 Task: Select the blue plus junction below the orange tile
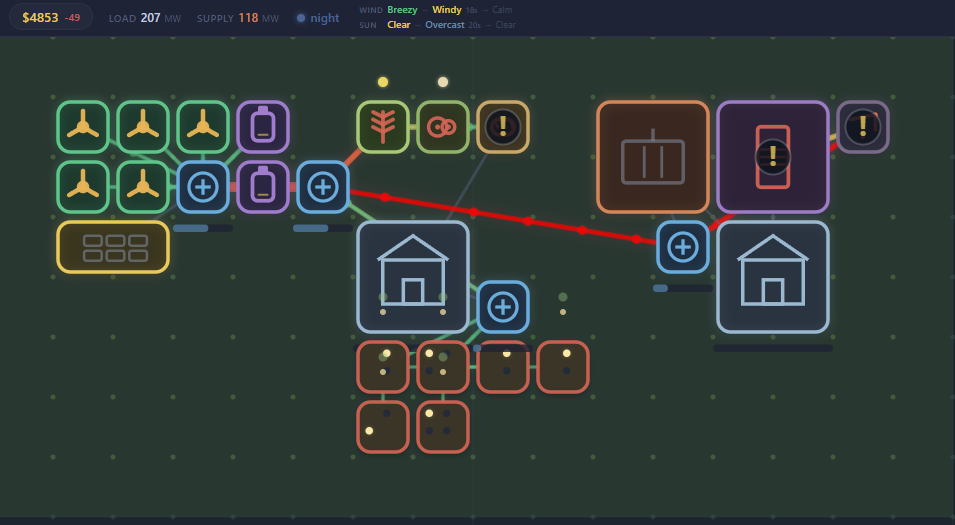click(x=683, y=247)
